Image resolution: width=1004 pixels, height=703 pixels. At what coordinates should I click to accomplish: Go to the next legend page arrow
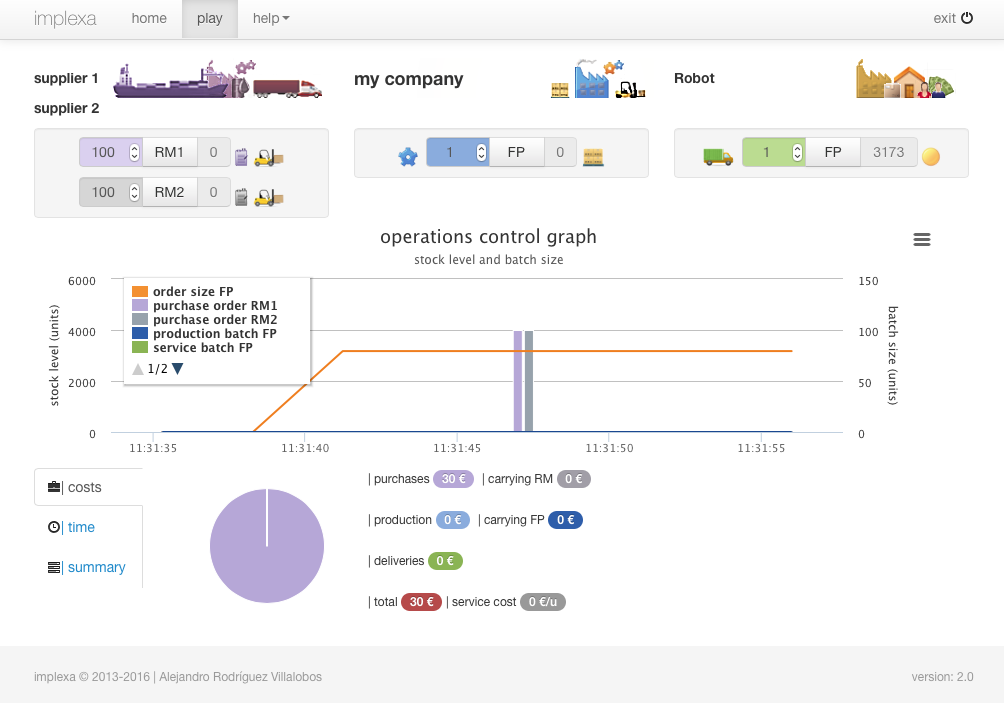pos(178,369)
